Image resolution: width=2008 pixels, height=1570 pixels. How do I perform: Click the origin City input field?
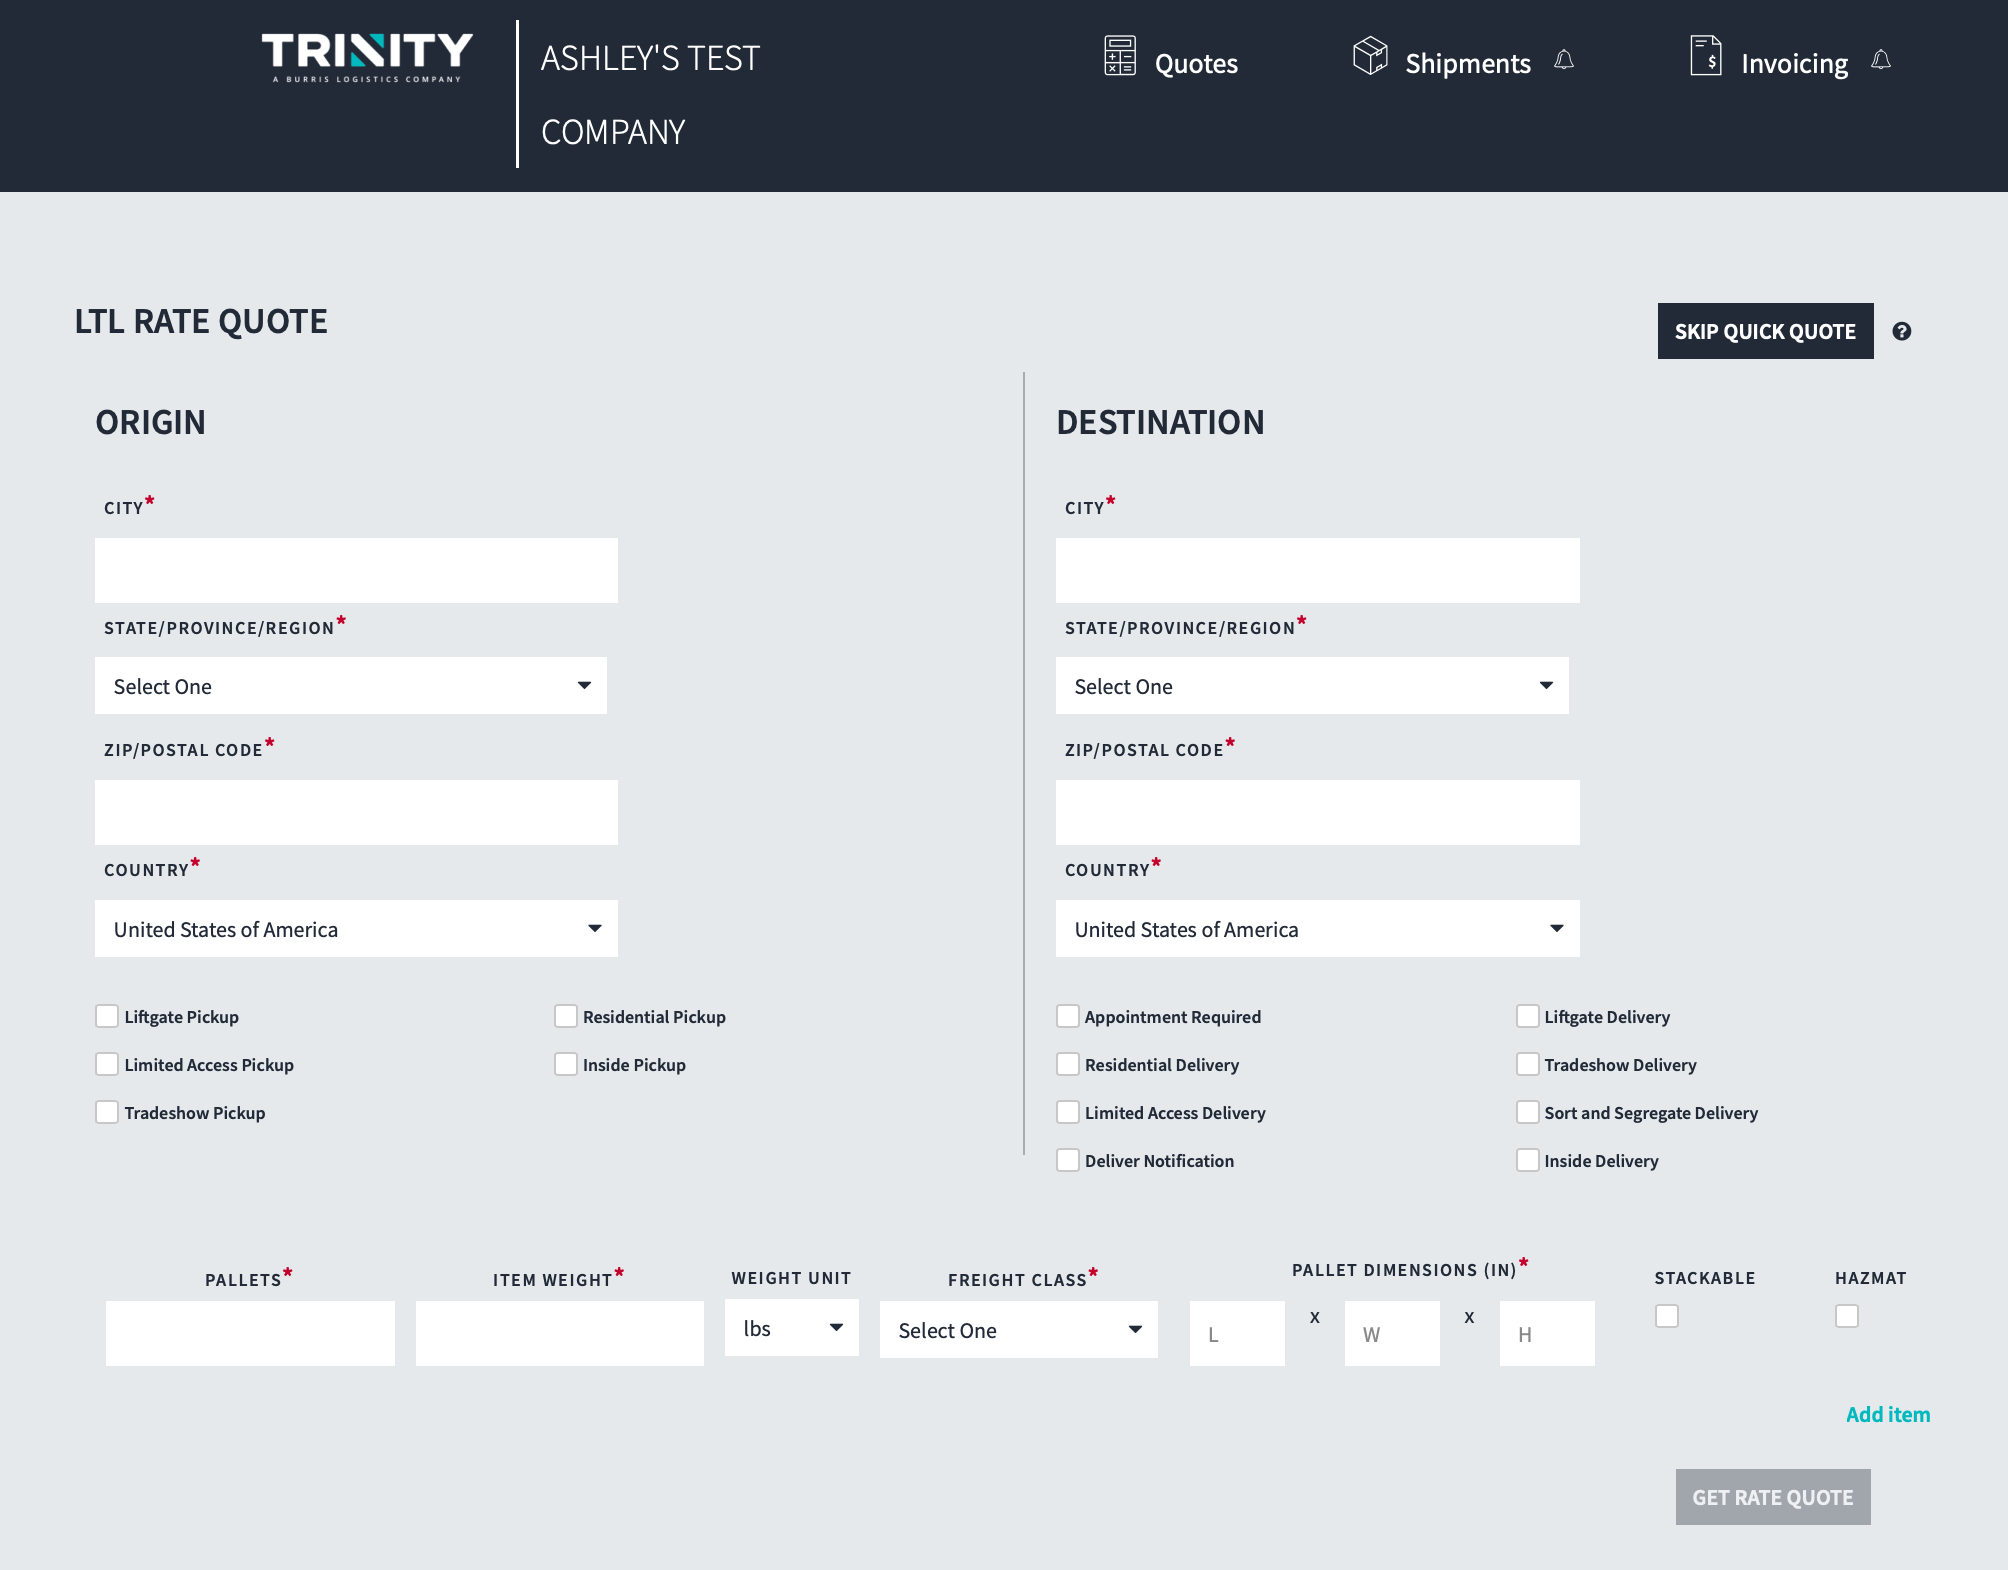356,571
